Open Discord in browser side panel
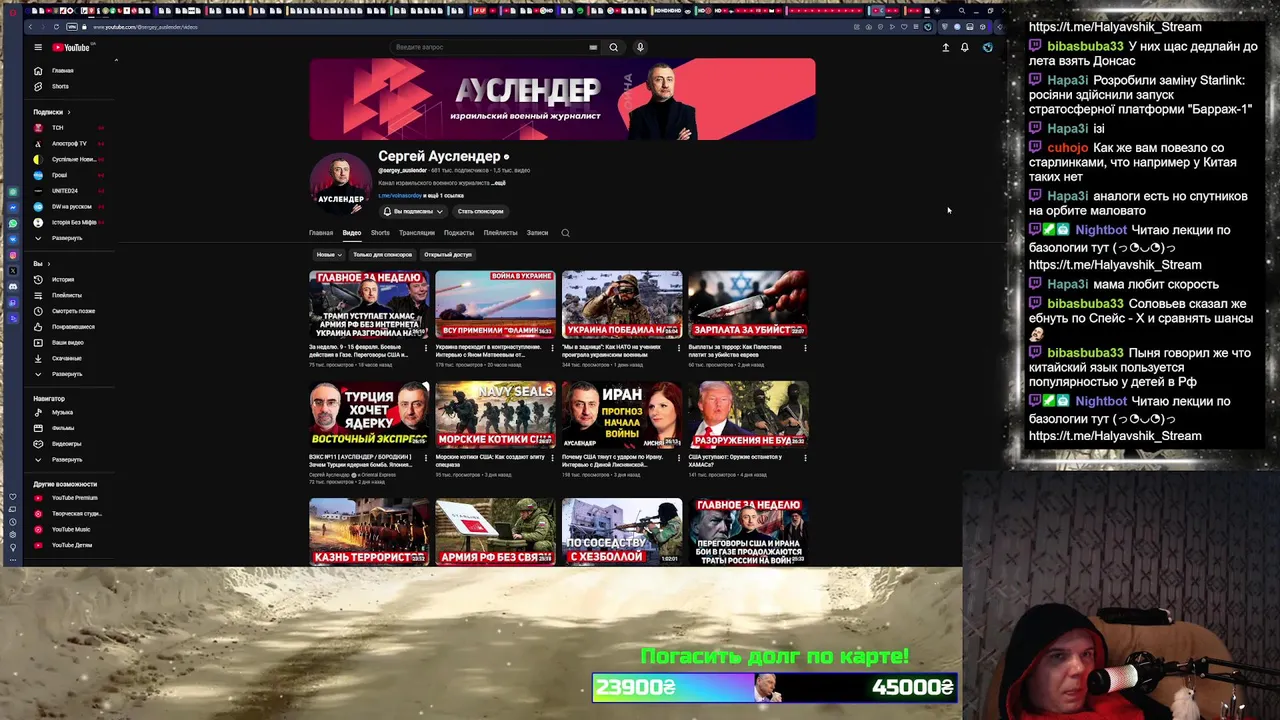The width and height of the screenshot is (1280, 720). (13, 286)
